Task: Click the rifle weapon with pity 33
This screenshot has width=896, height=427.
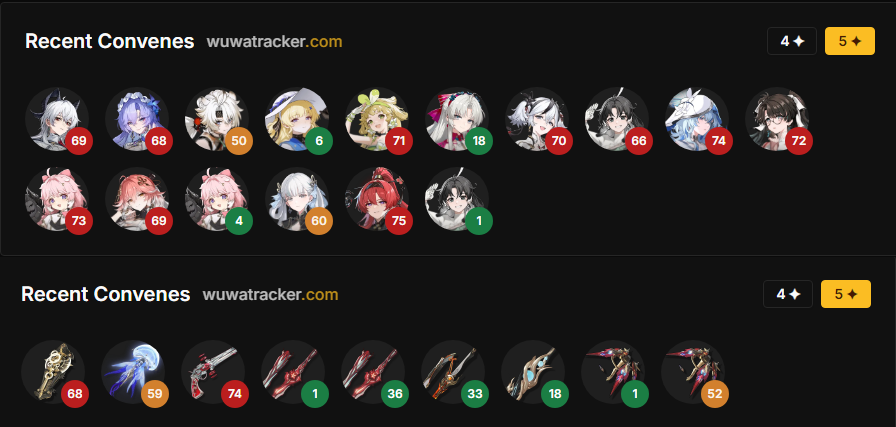Action: pos(453,372)
